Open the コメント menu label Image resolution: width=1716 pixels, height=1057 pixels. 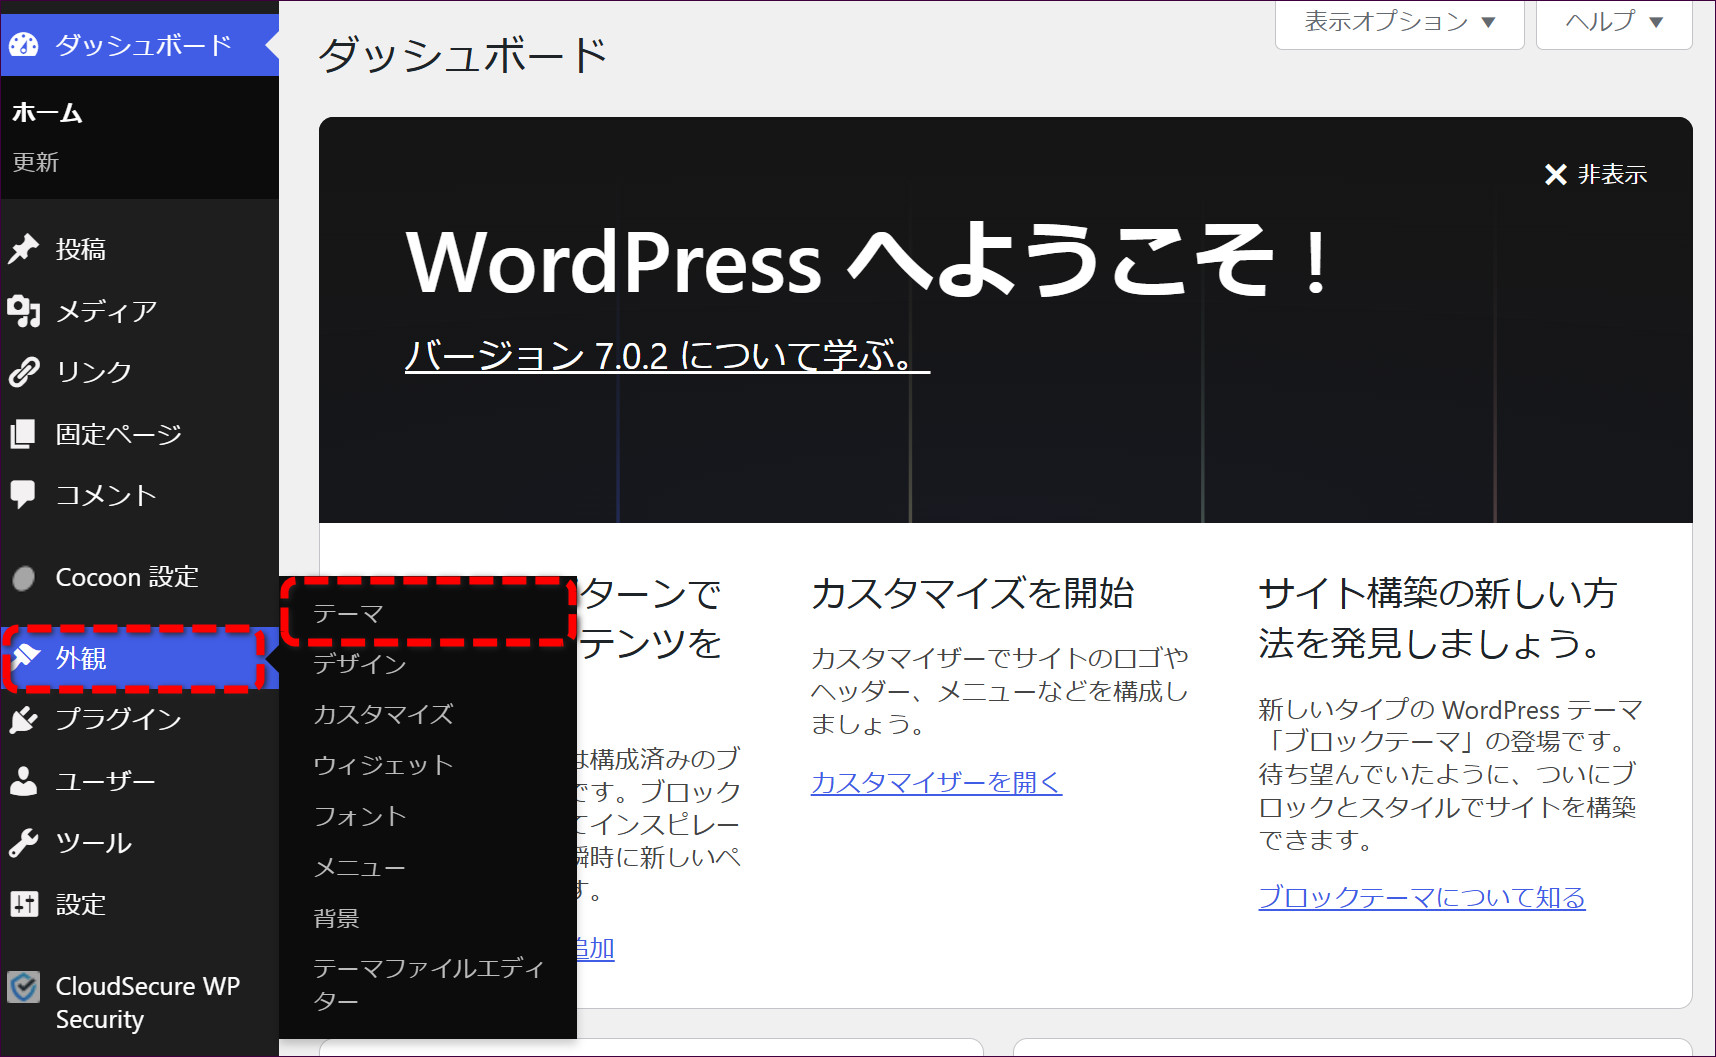(106, 495)
